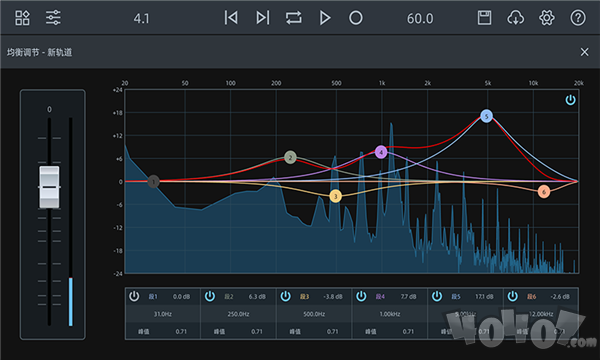Select EQ node 5 on the curve
Viewport: 600px width, 360px height.
[486, 116]
